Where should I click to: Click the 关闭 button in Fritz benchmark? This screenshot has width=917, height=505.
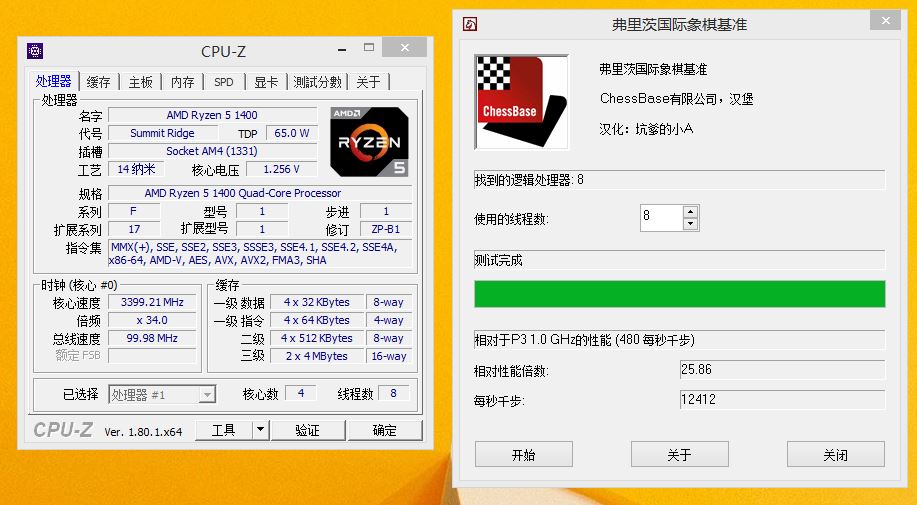(x=836, y=455)
